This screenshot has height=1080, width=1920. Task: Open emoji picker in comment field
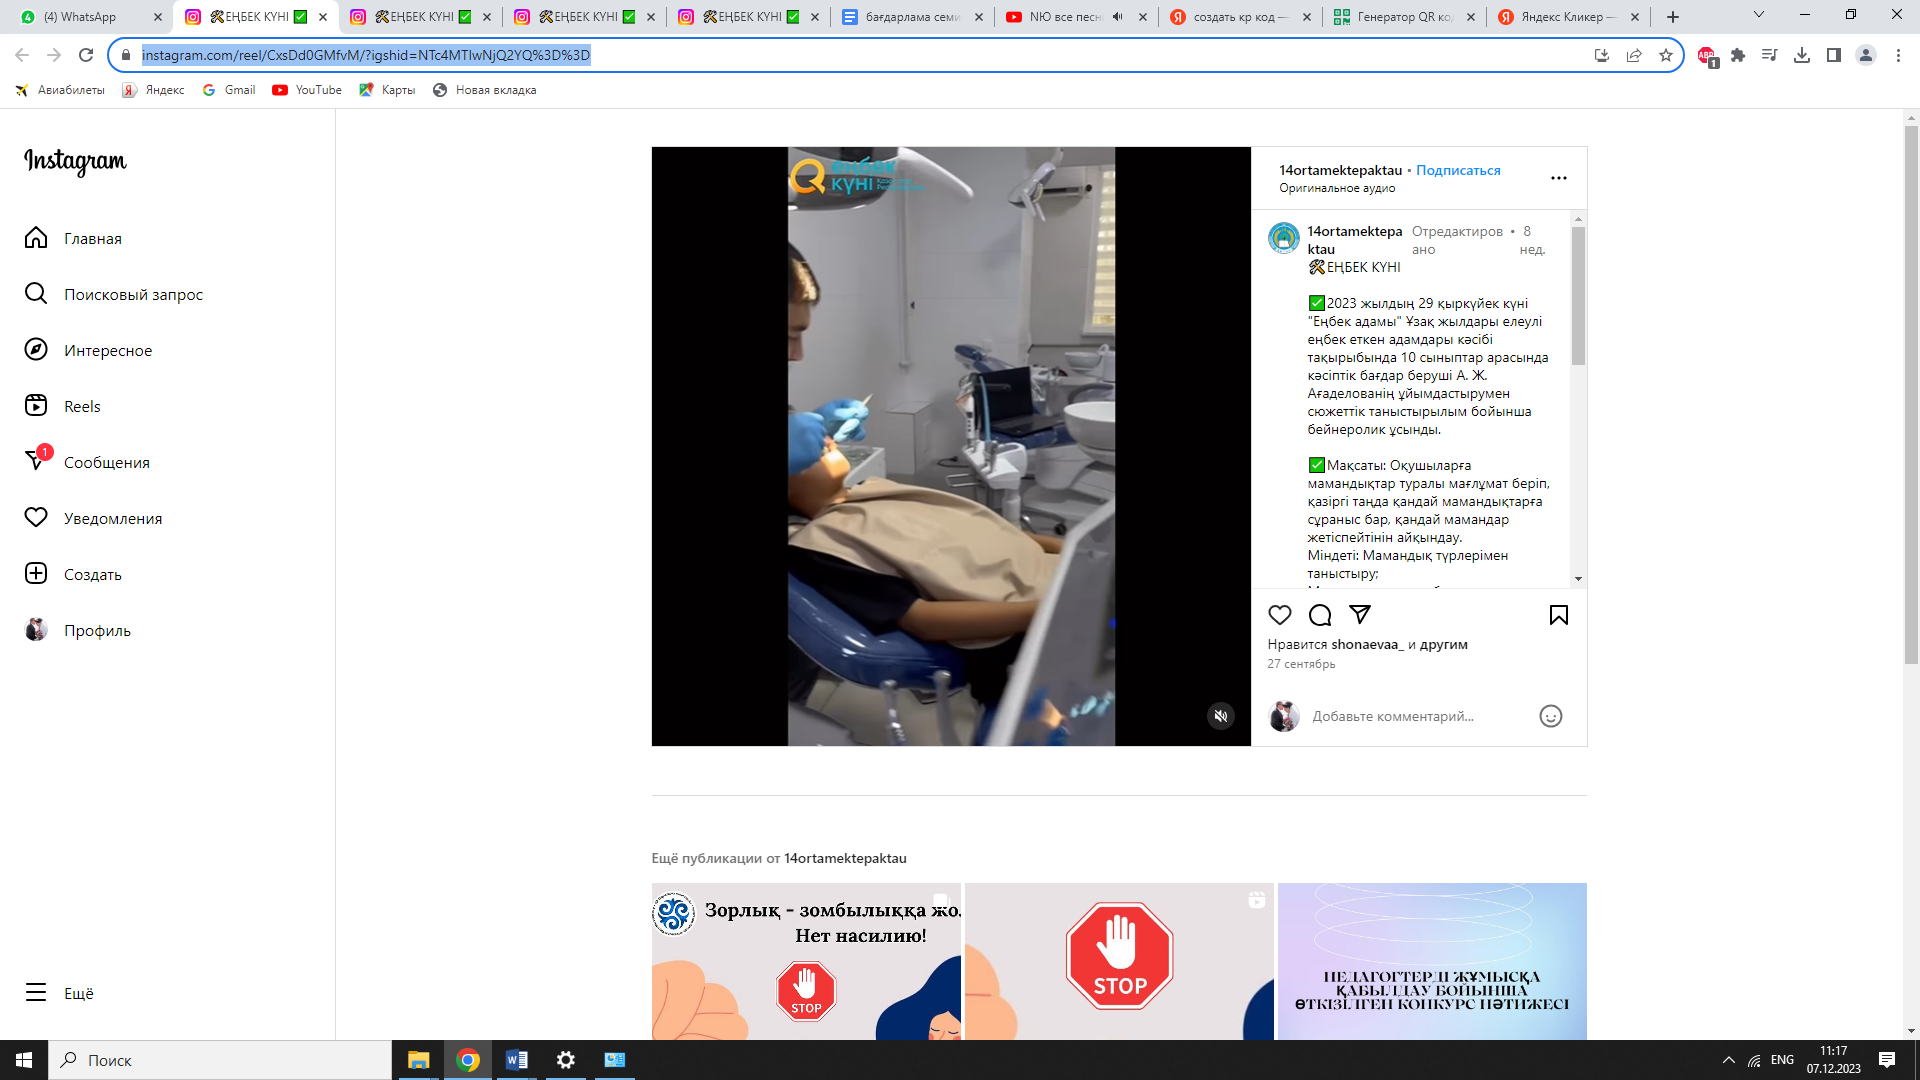pos(1550,716)
